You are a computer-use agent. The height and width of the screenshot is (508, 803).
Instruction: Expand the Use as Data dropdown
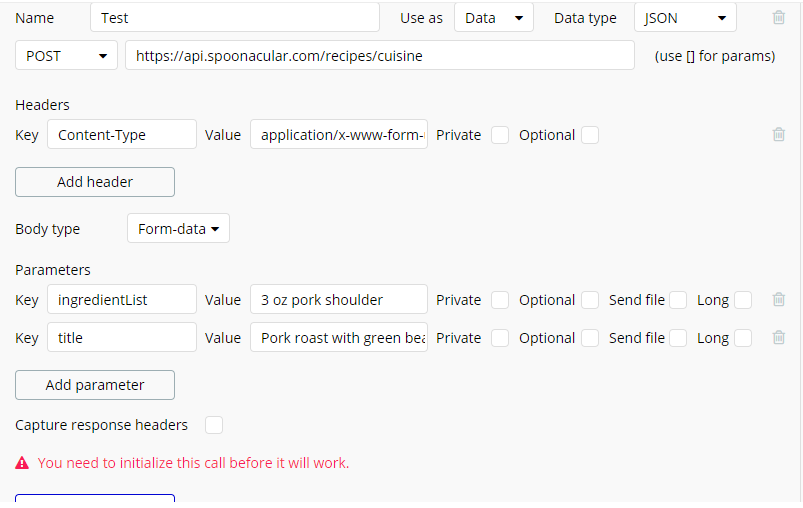[494, 18]
